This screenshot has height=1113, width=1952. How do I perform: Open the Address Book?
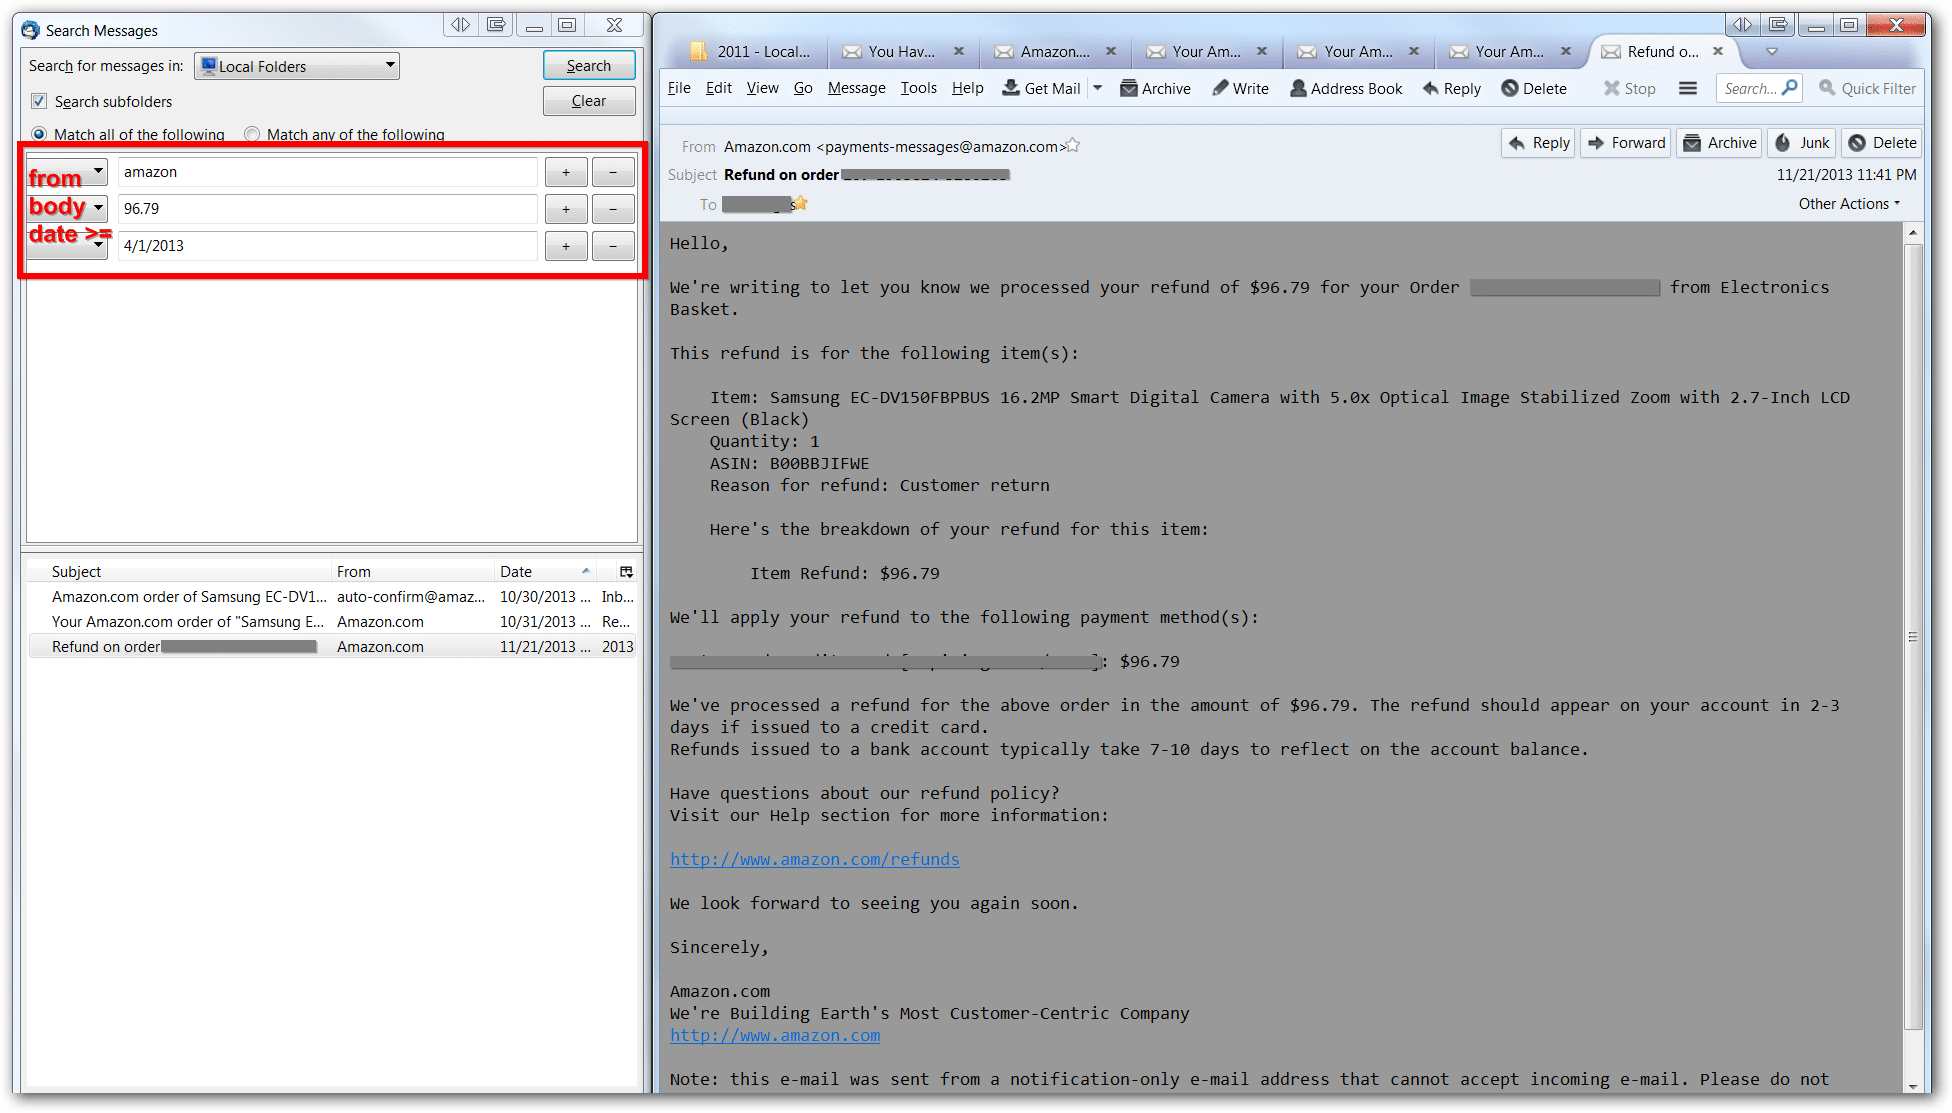tap(1345, 88)
